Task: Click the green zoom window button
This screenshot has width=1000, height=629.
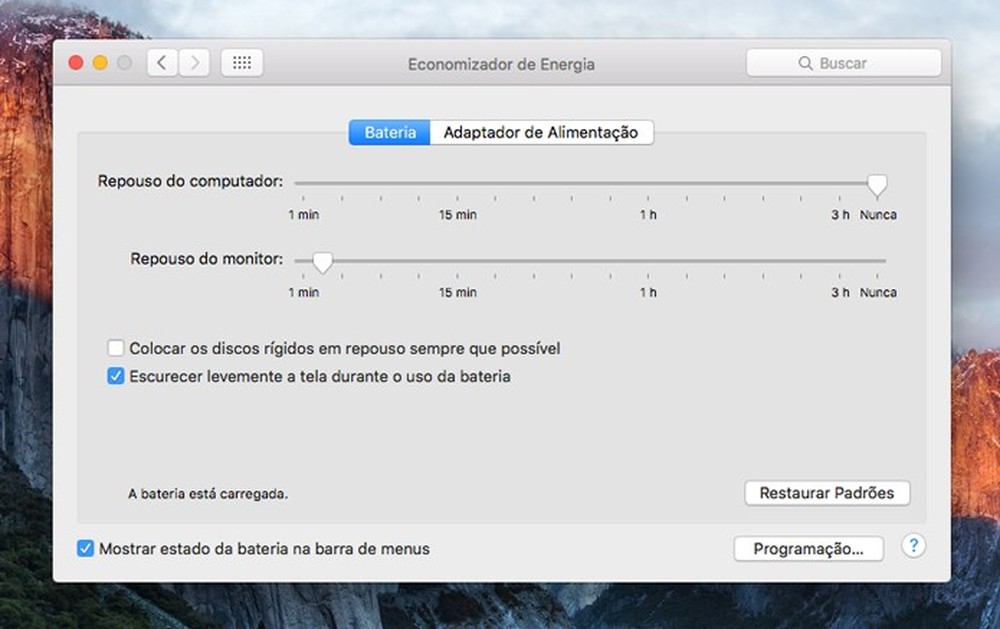Action: (123, 61)
